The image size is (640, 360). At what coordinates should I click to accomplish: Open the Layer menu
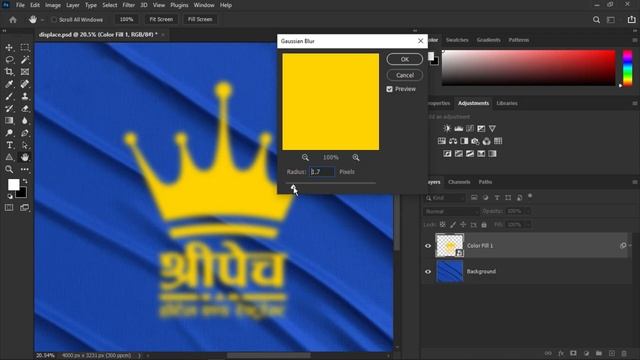pos(73,5)
